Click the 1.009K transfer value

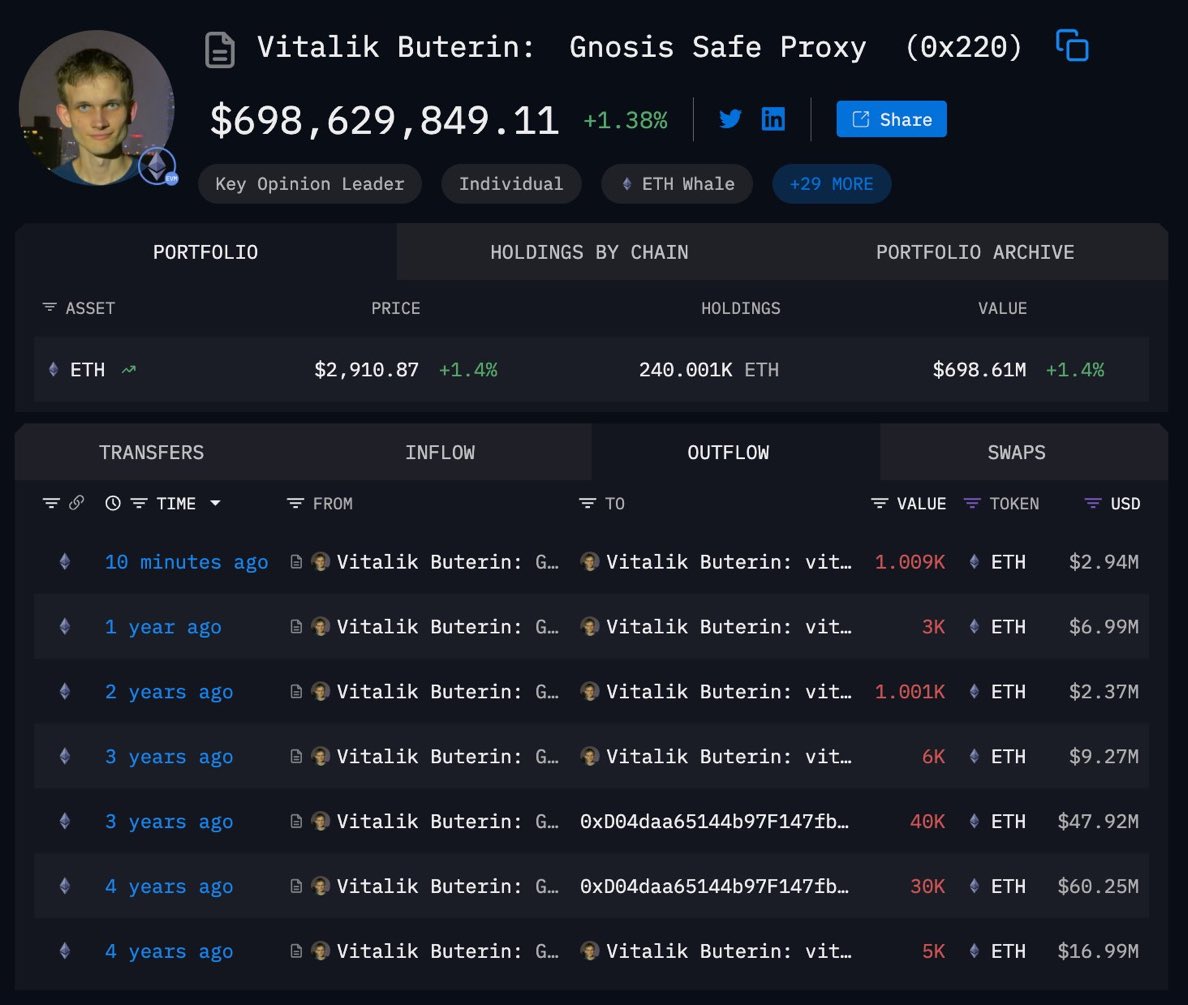(909, 562)
